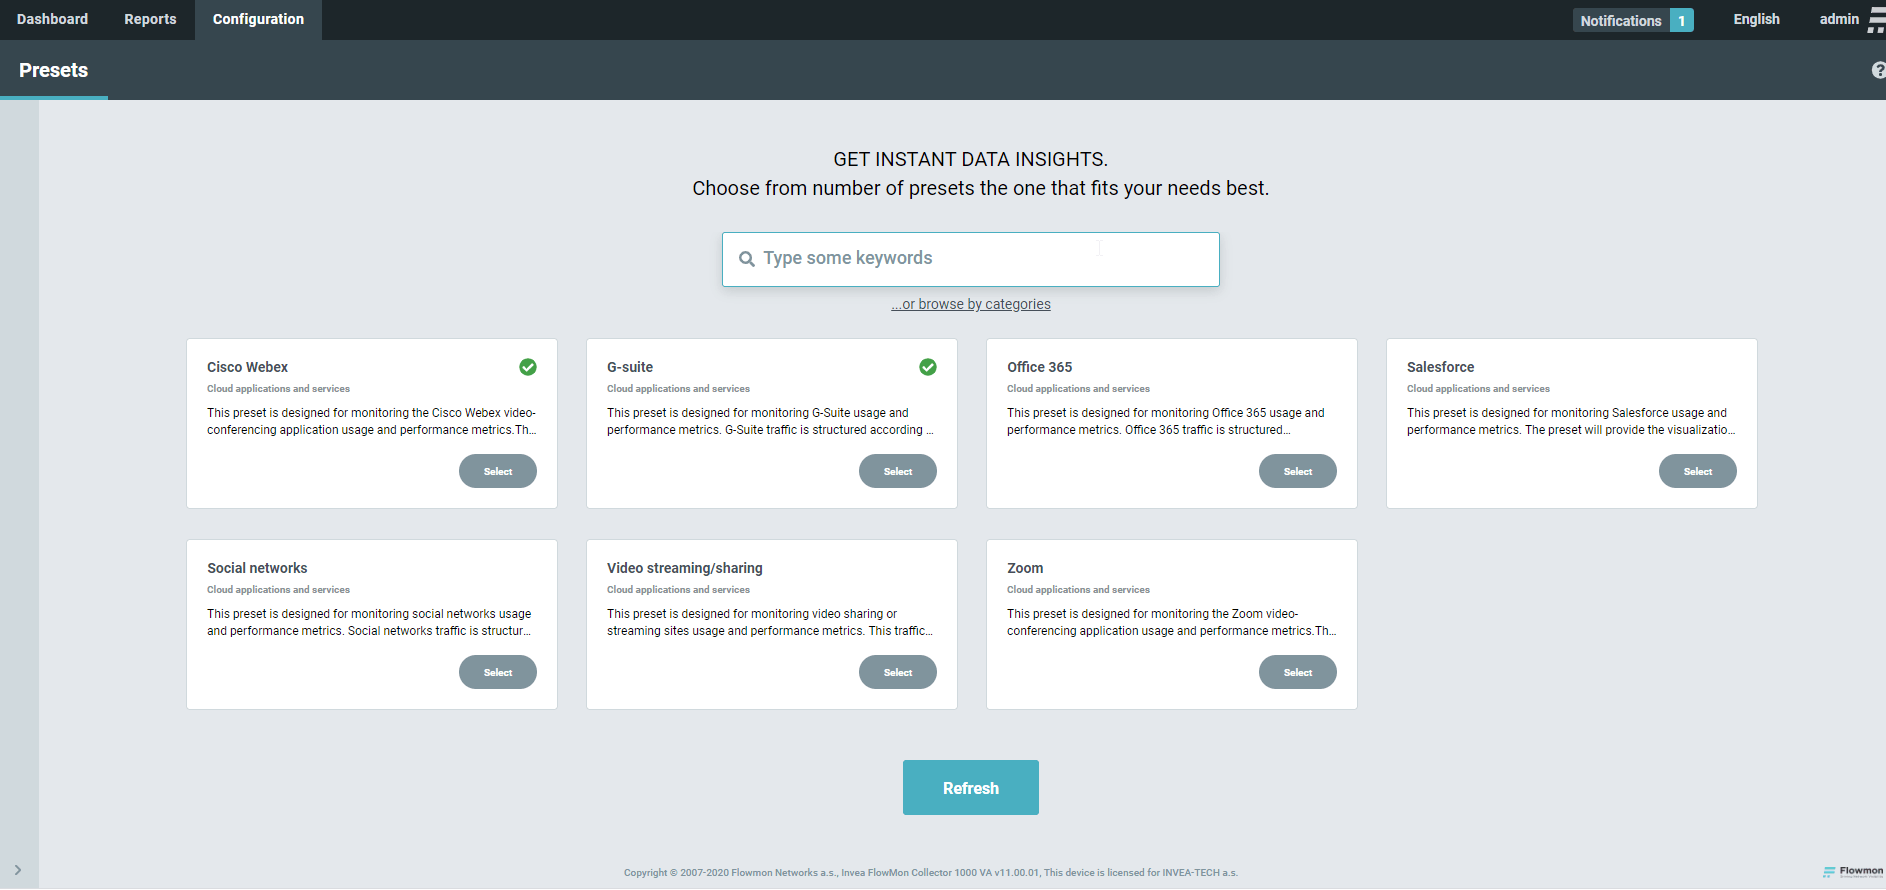The image size is (1886, 890).
Task: Click the notification count badge
Action: pyautogui.click(x=1682, y=20)
